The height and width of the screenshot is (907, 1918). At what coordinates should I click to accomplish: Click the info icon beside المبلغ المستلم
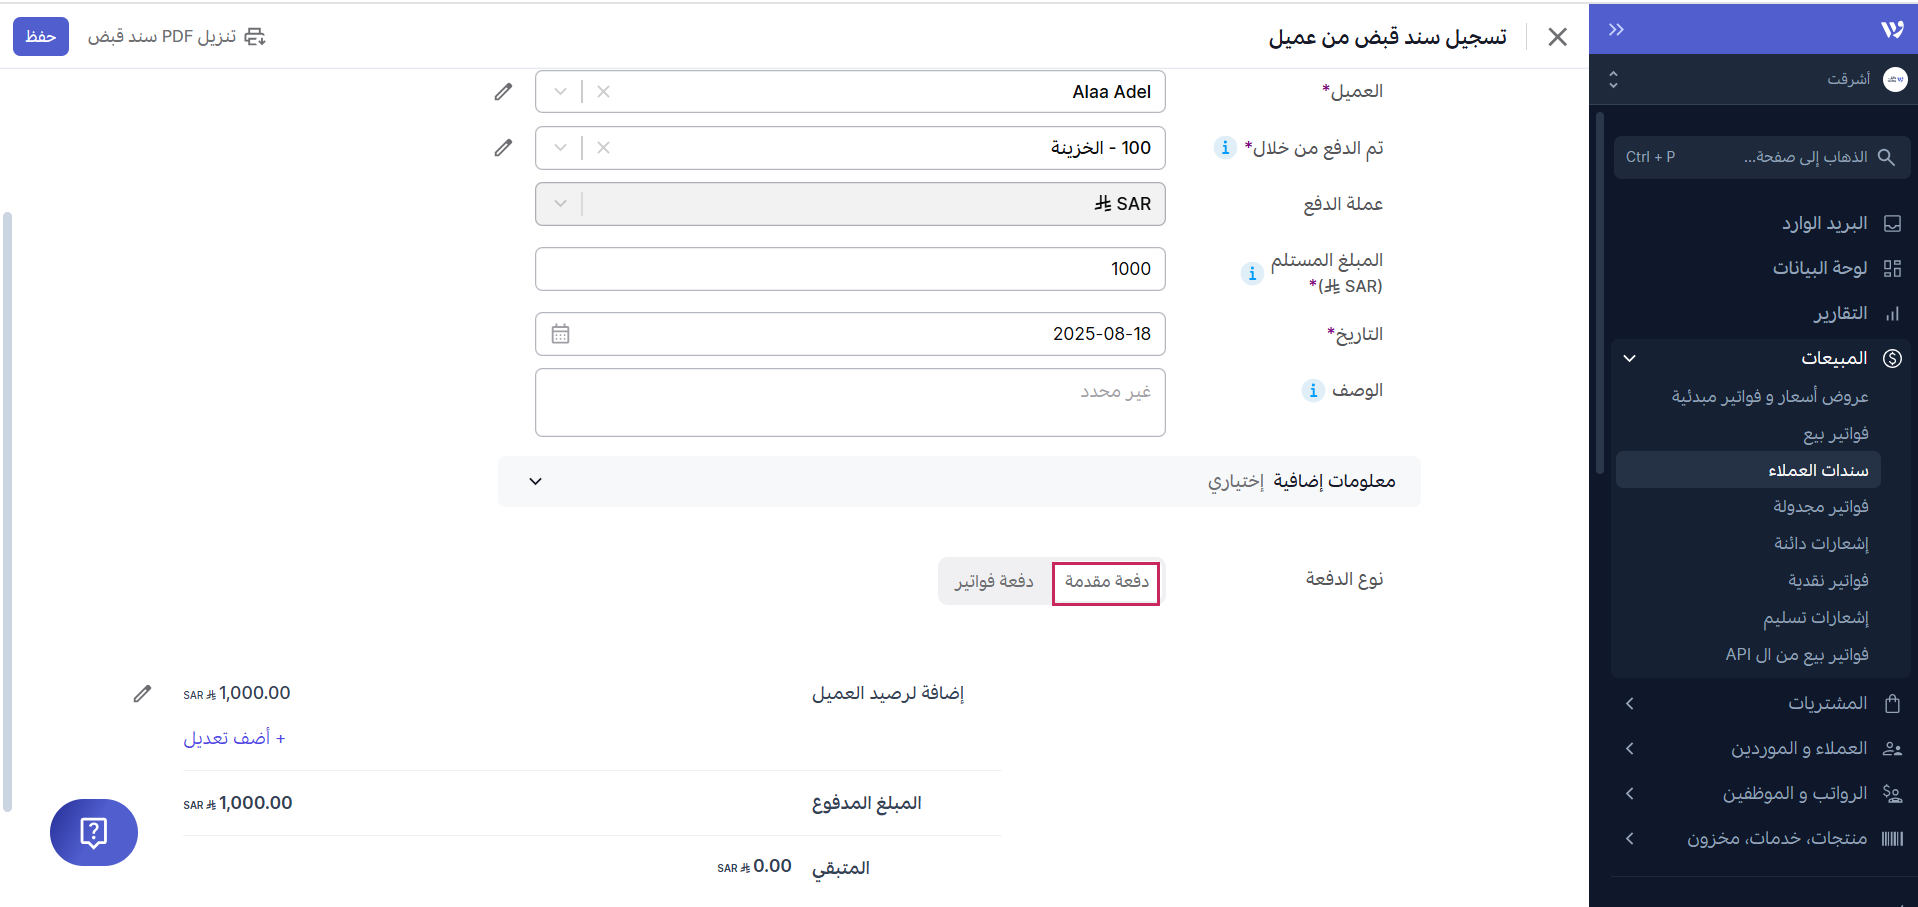point(1252,273)
